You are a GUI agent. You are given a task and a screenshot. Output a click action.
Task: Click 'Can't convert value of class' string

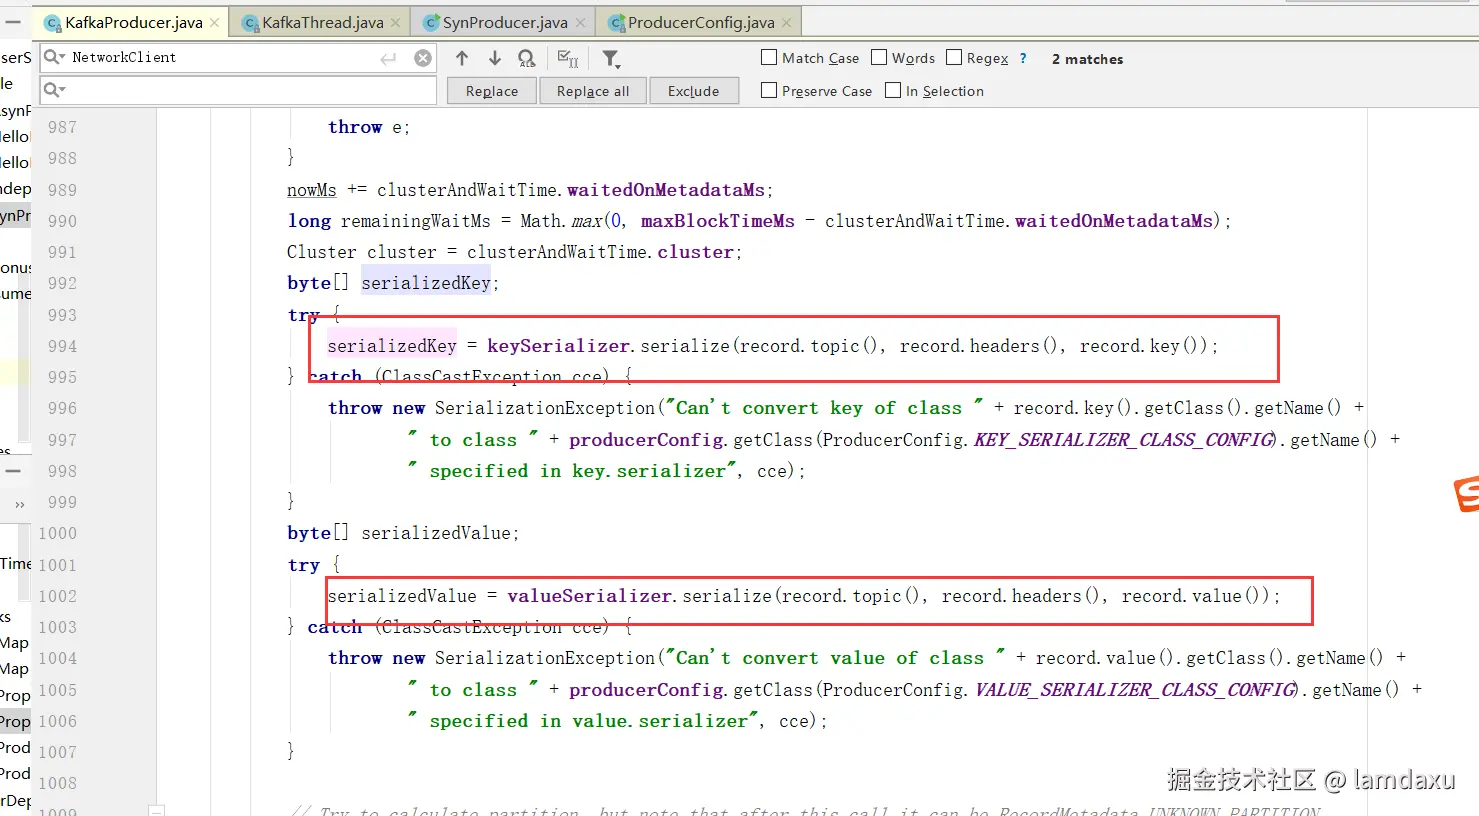pyautogui.click(x=835, y=658)
